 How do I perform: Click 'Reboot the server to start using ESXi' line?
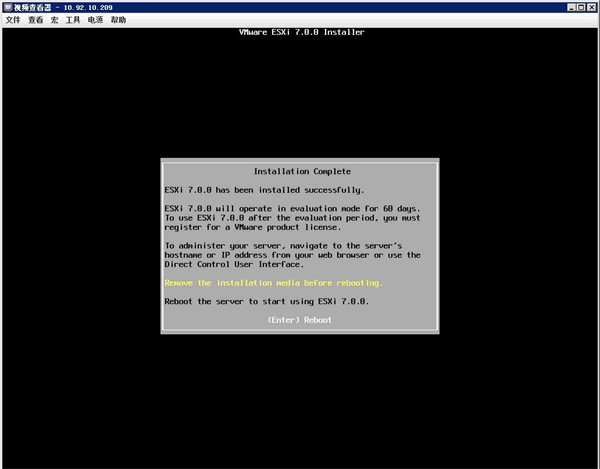pyautogui.click(x=267, y=301)
